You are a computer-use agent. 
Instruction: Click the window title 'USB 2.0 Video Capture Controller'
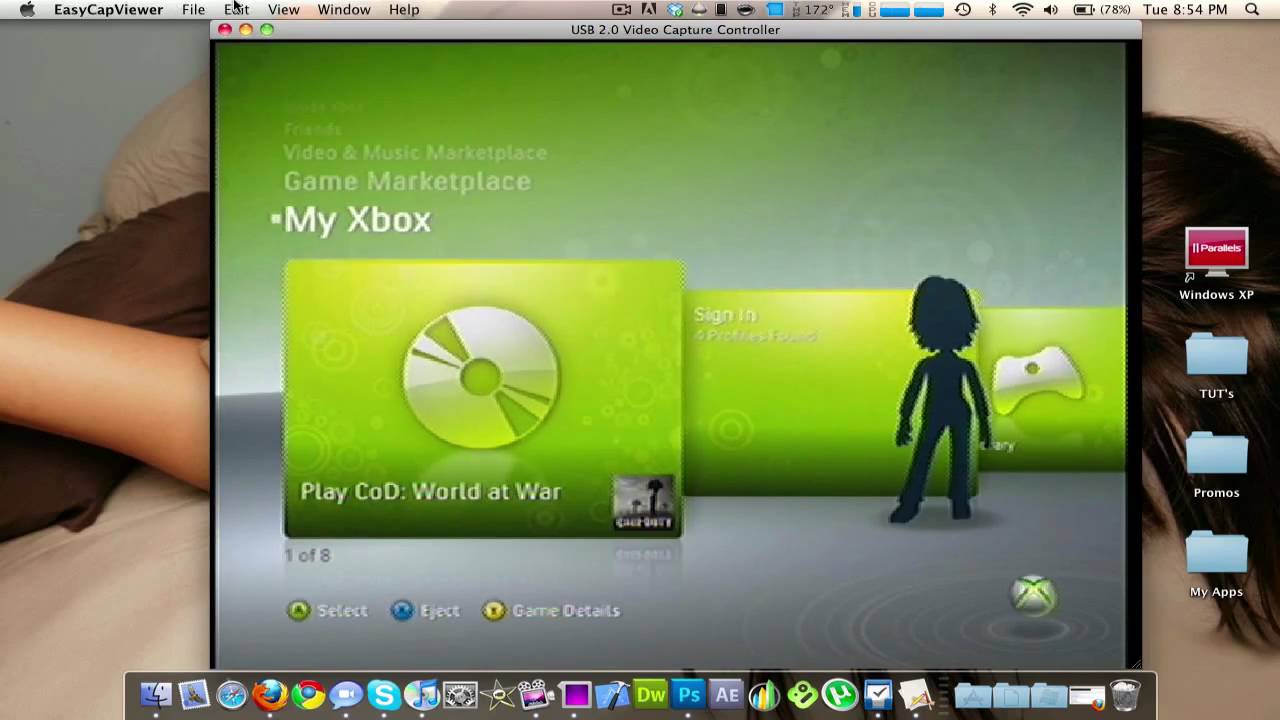click(x=675, y=30)
